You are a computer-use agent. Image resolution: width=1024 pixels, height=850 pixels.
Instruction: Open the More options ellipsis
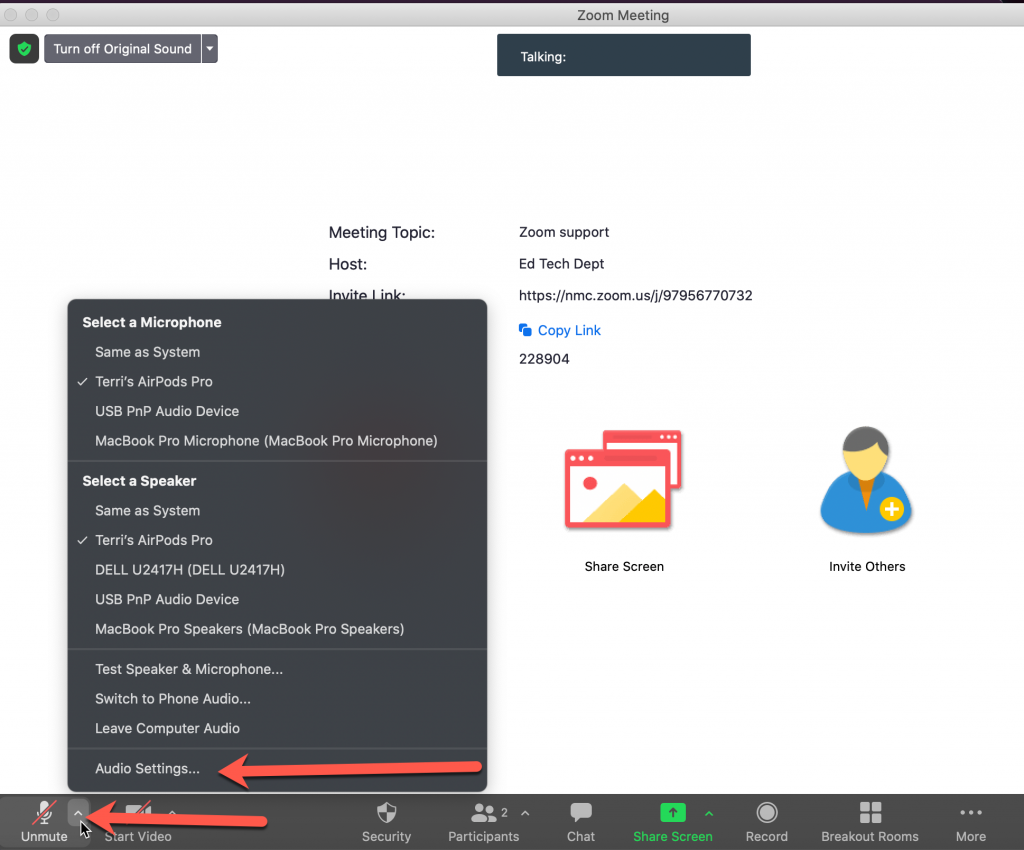(x=971, y=813)
